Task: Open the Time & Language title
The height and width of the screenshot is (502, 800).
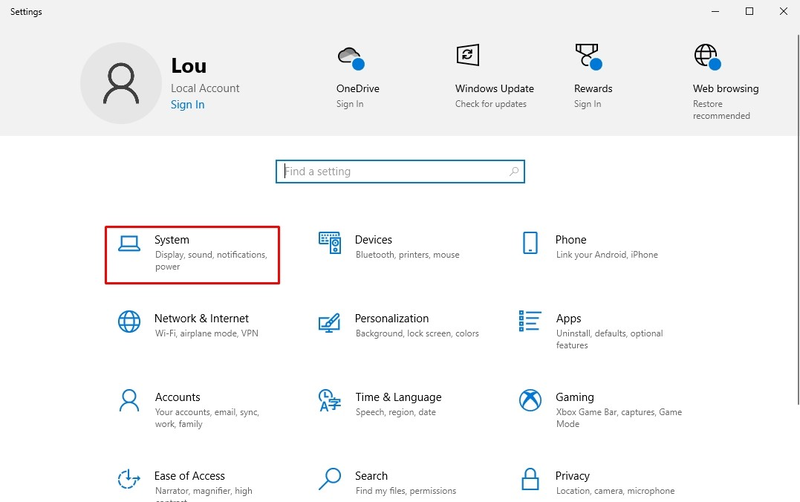Action: pos(398,397)
